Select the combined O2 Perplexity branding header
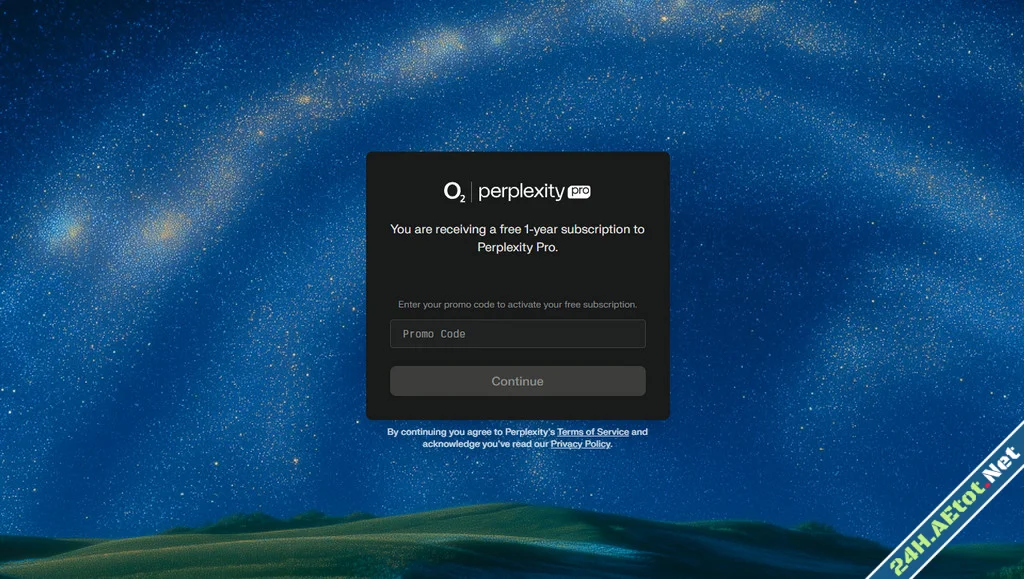Viewport: 1024px width, 579px height. (517, 190)
